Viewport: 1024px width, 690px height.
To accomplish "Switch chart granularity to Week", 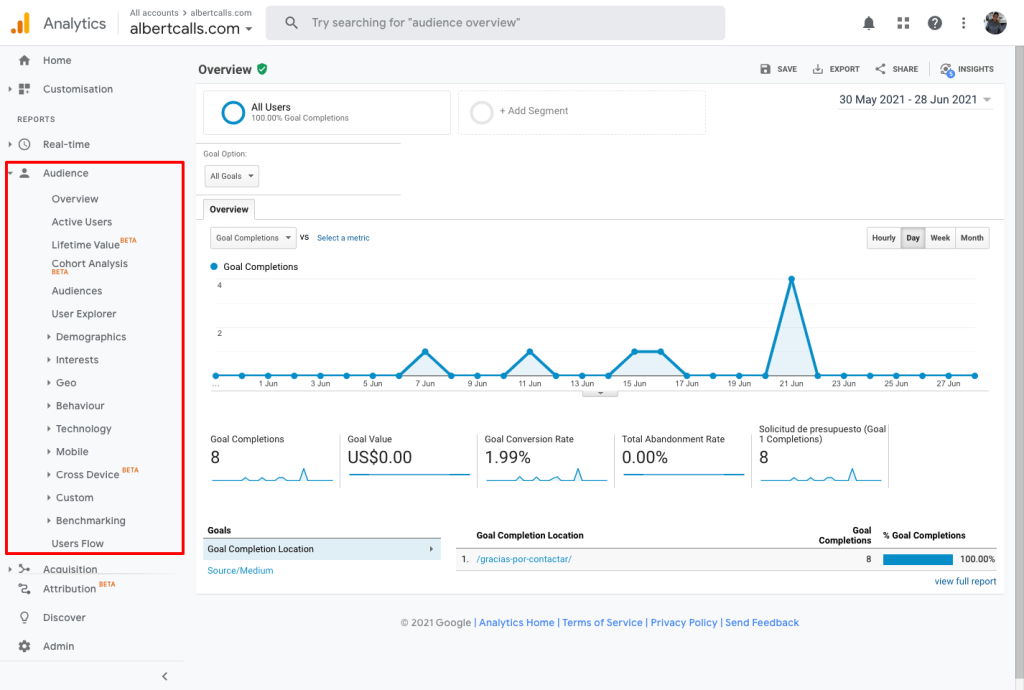I will 940,238.
